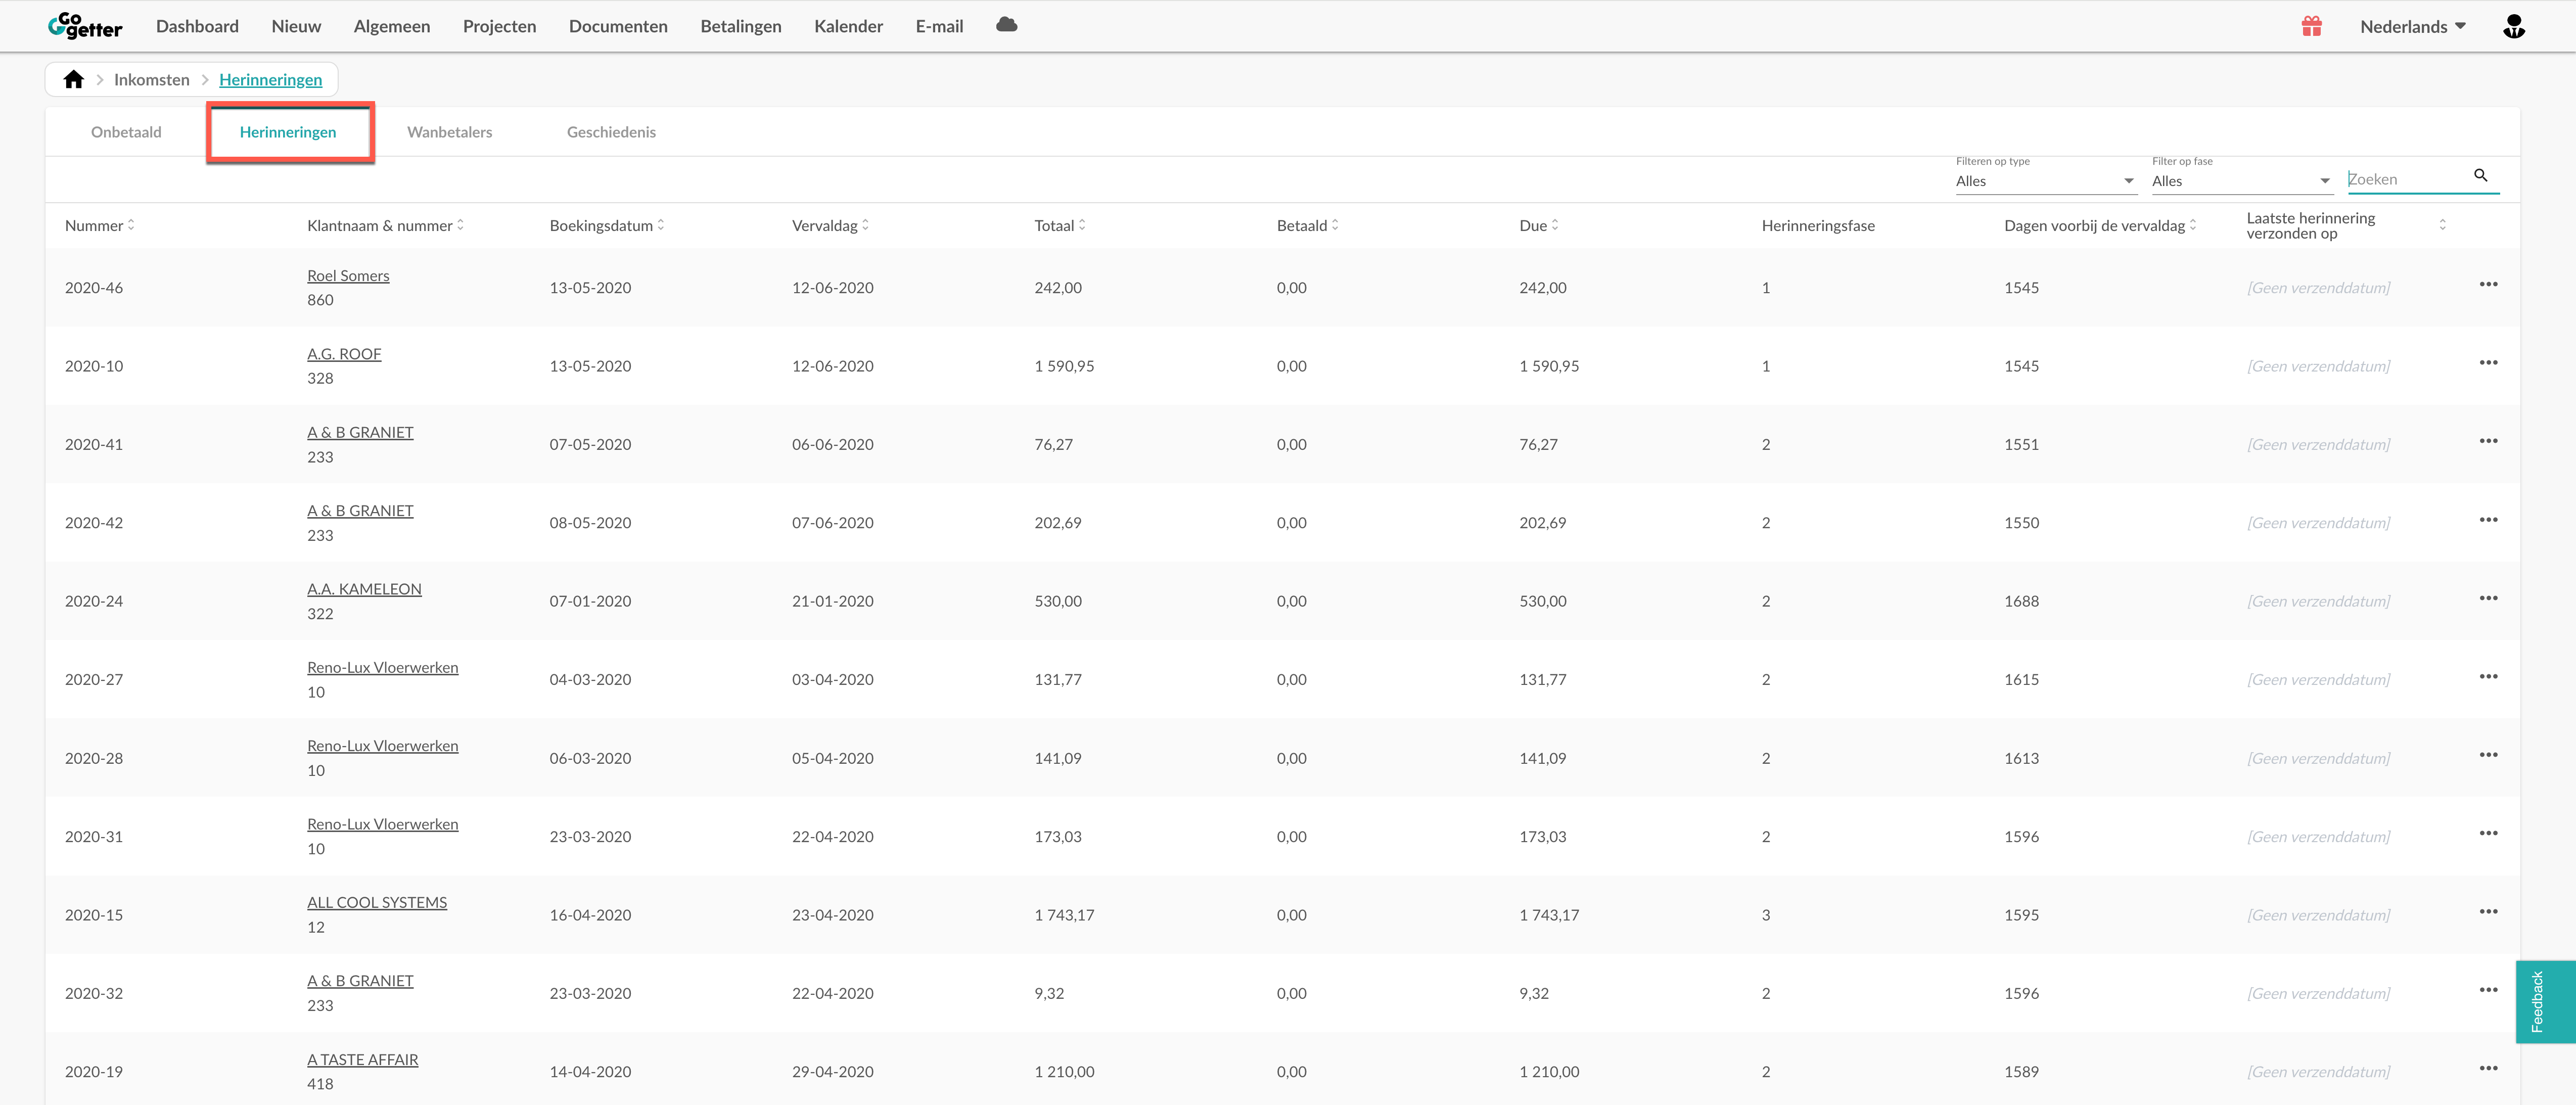2576x1105 pixels.
Task: Sort by Laatste herinnering verzonden op
Action: [x=2443, y=225]
